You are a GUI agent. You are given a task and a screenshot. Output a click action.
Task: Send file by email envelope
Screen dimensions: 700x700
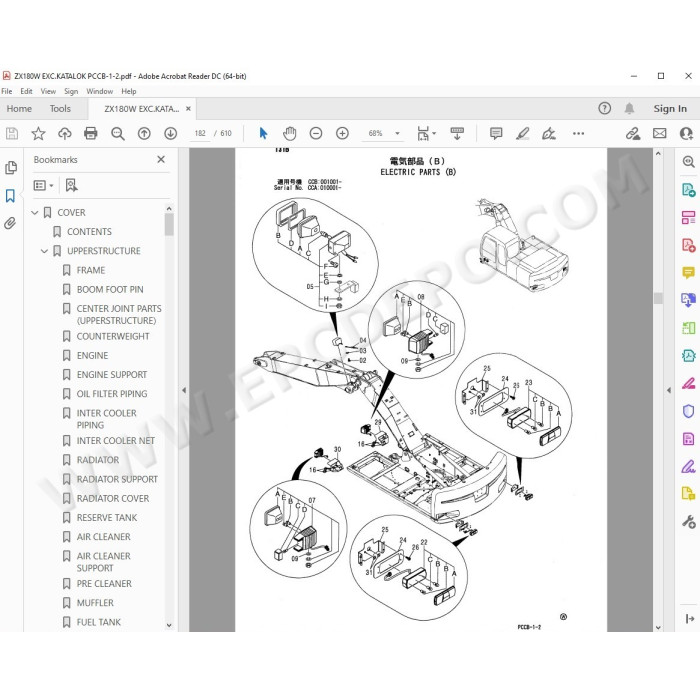pos(659,133)
